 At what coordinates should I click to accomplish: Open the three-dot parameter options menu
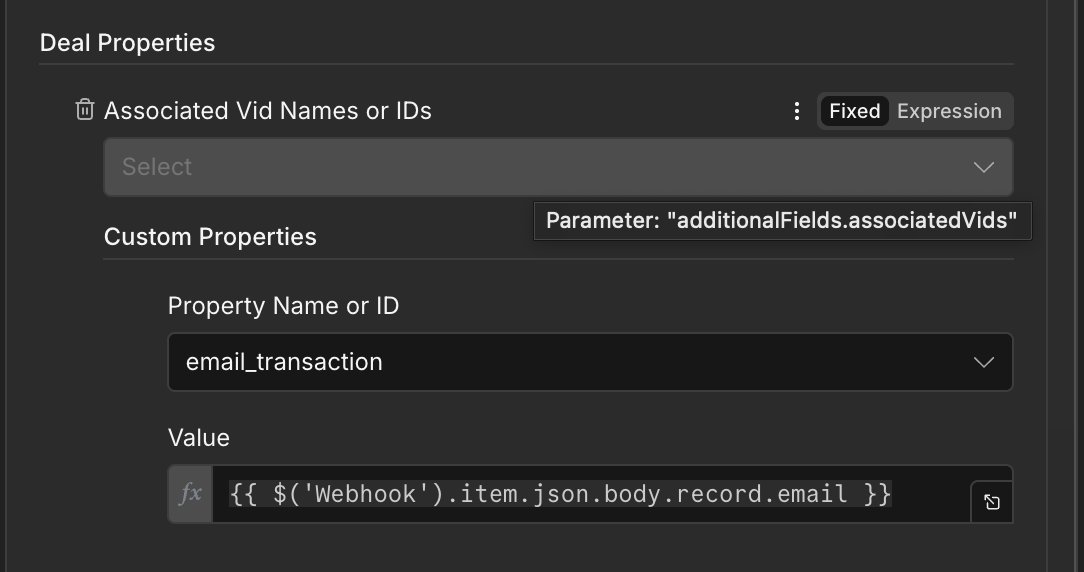796,111
